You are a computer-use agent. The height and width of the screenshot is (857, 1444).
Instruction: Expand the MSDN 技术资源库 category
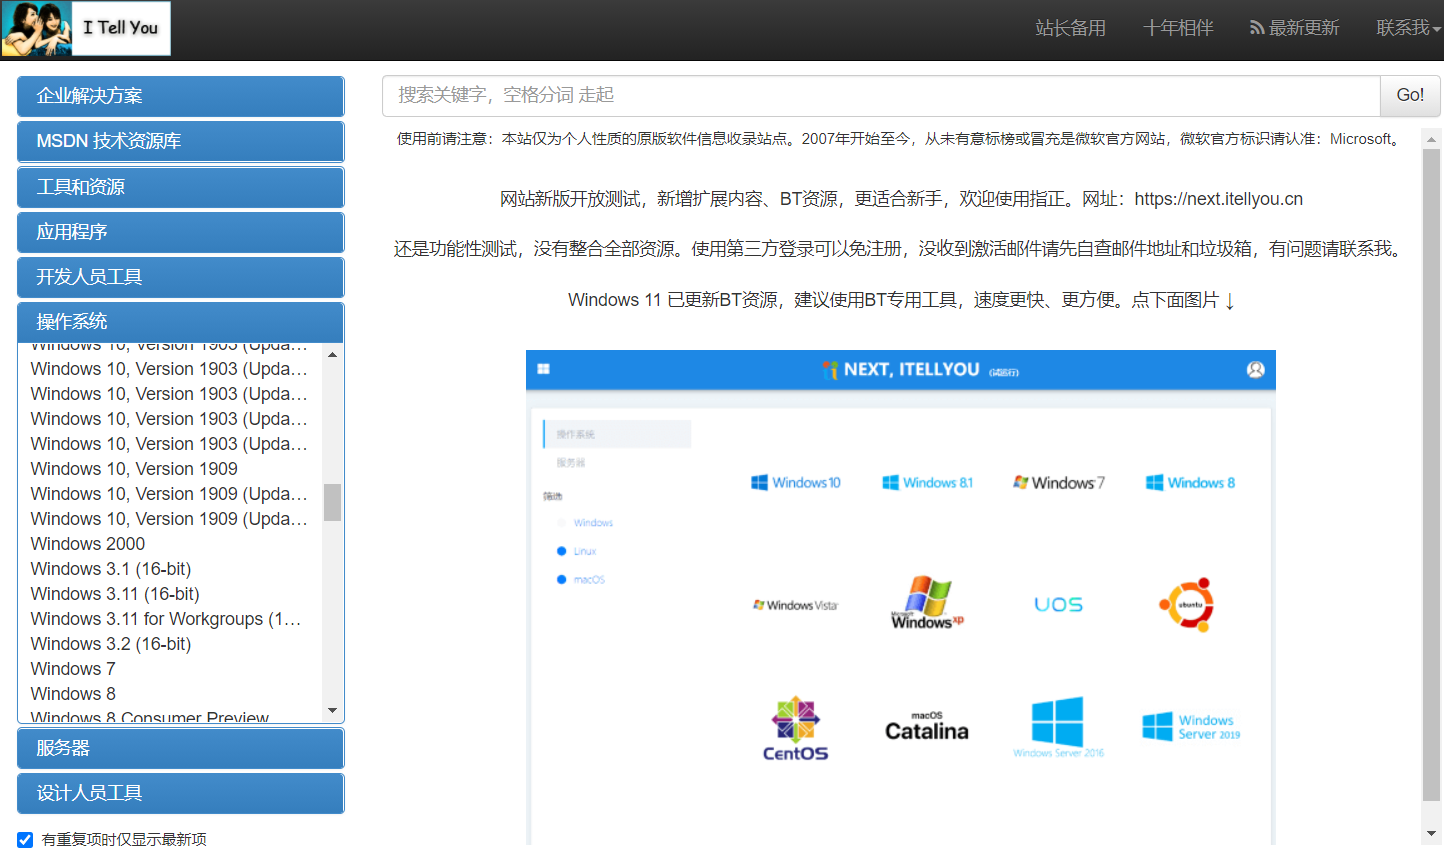pos(181,141)
